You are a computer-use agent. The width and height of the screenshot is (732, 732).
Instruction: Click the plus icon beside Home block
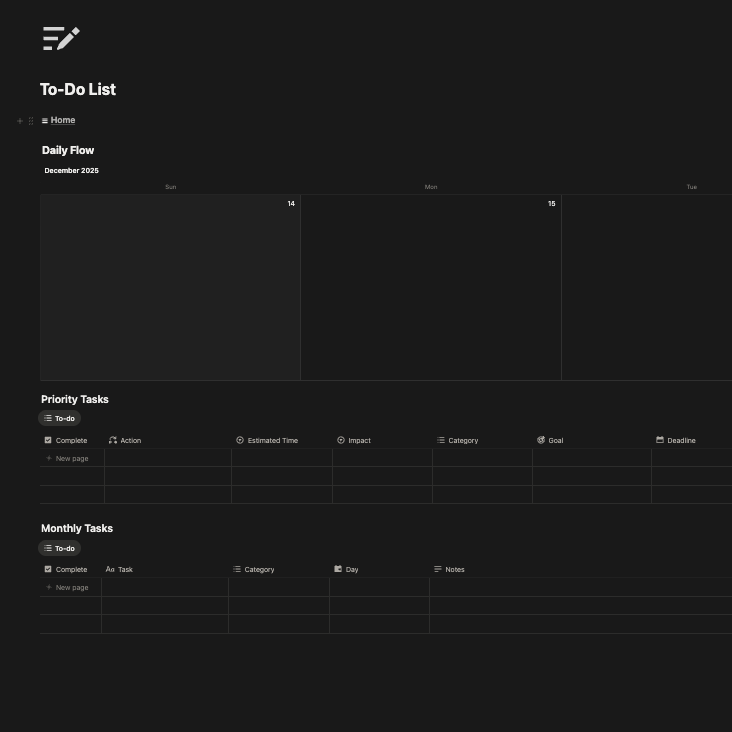[20, 121]
